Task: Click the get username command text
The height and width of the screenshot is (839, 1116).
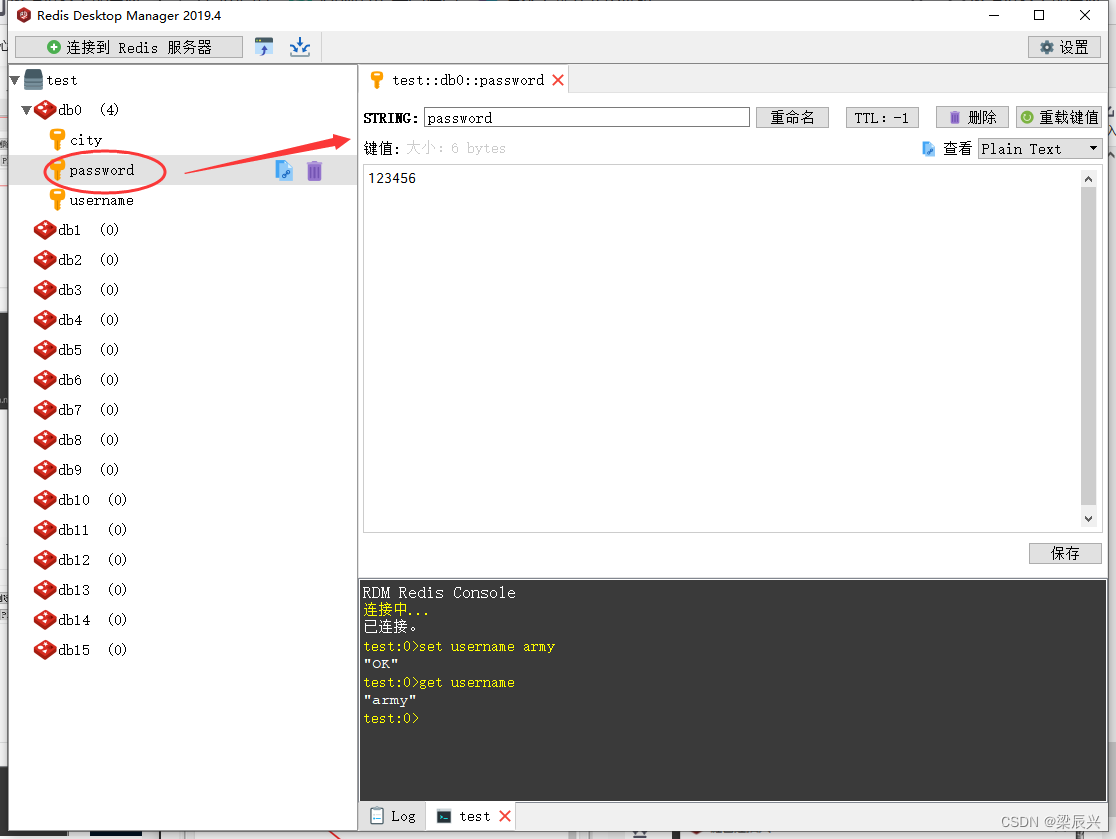Action: [x=467, y=682]
